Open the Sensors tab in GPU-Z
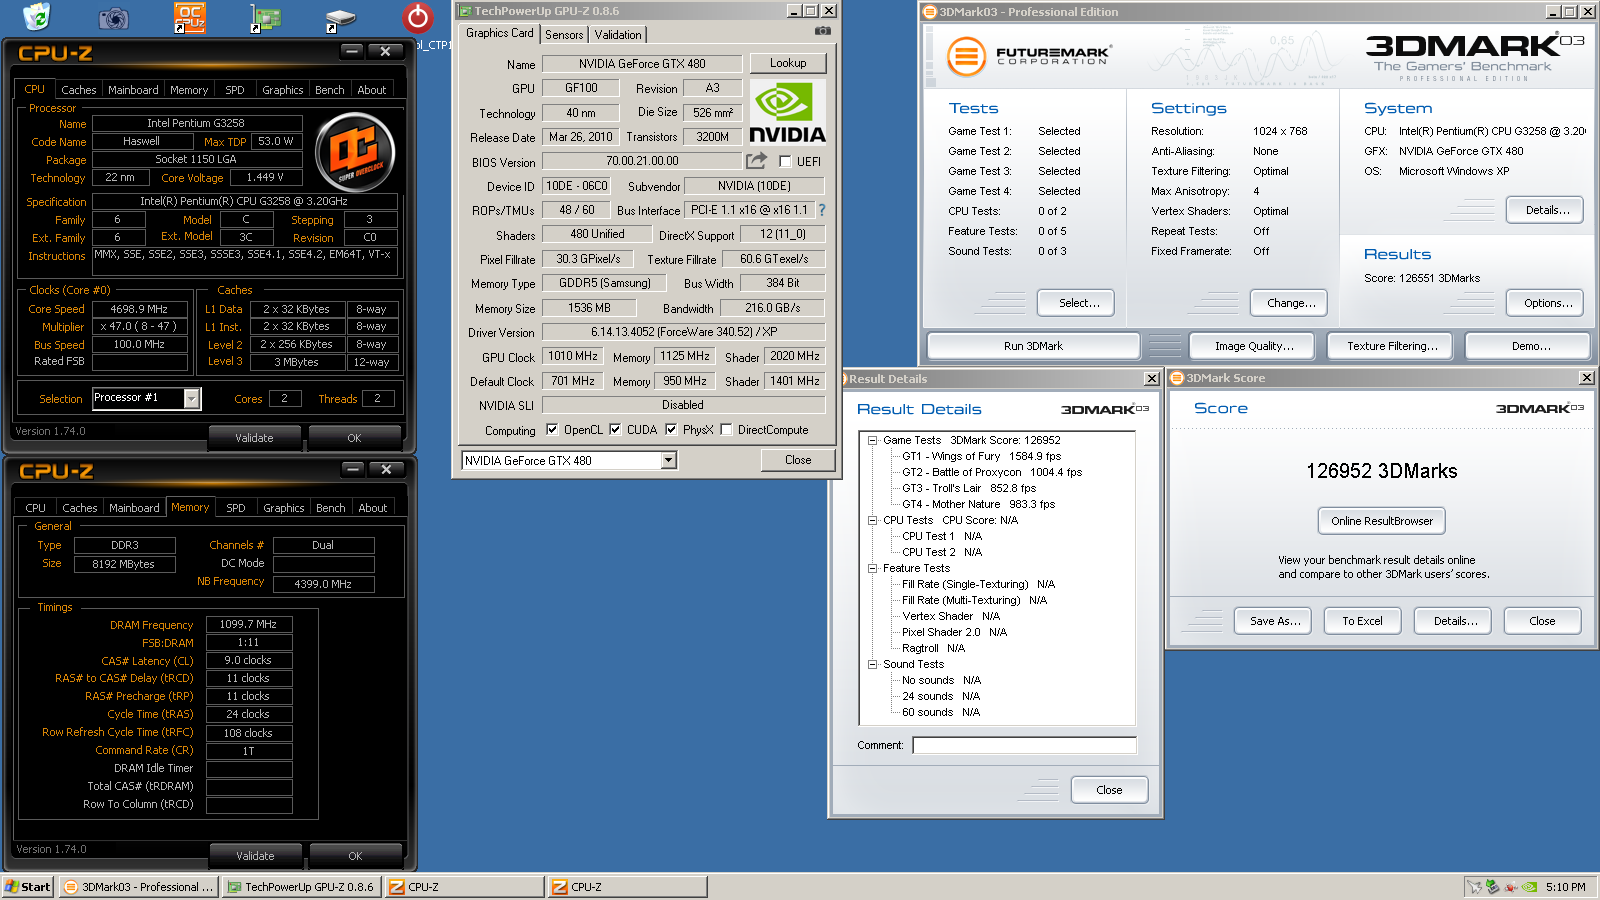Image resolution: width=1600 pixels, height=900 pixels. click(x=564, y=35)
